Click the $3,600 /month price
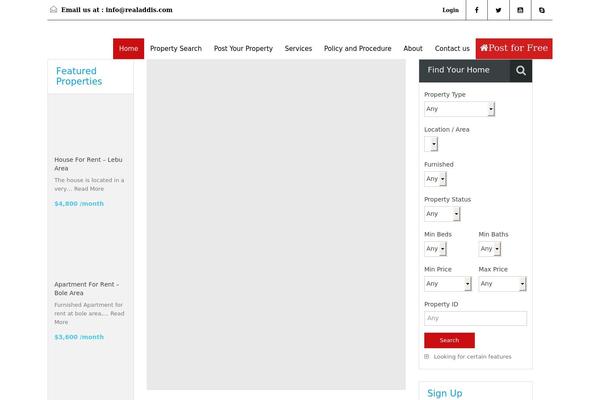600x400 pixels. coord(79,337)
